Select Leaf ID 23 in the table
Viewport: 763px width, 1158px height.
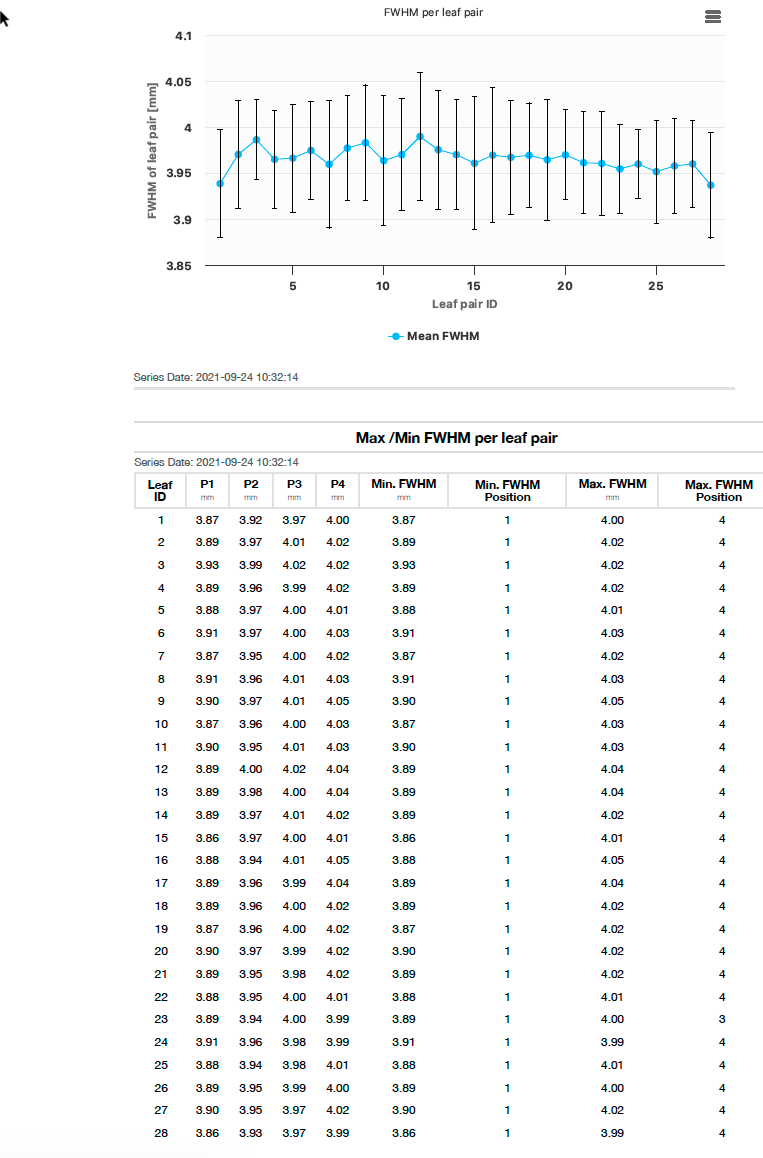(x=161, y=1019)
